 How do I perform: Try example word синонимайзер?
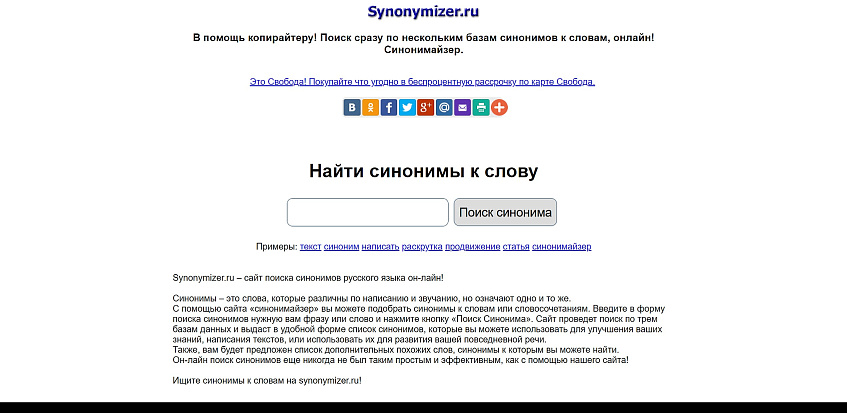pos(562,247)
